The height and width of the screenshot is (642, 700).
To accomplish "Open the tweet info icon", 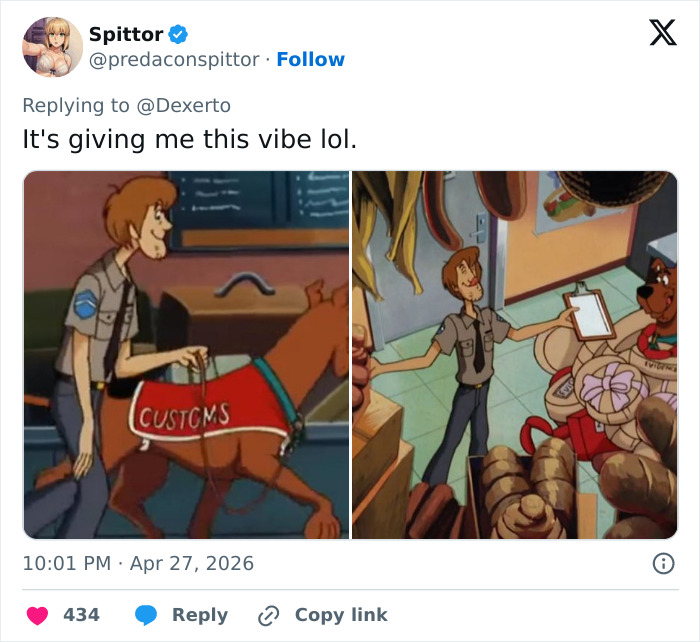I will 663,564.
